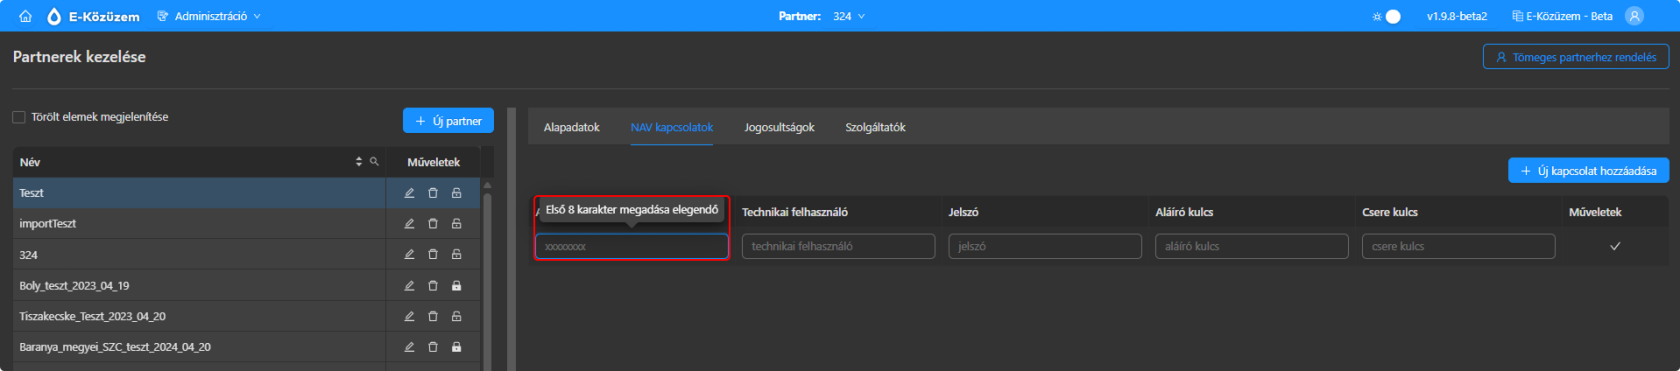Switch to the Jogosultságok tab
Screen dimensions: 1680x371
(x=779, y=127)
